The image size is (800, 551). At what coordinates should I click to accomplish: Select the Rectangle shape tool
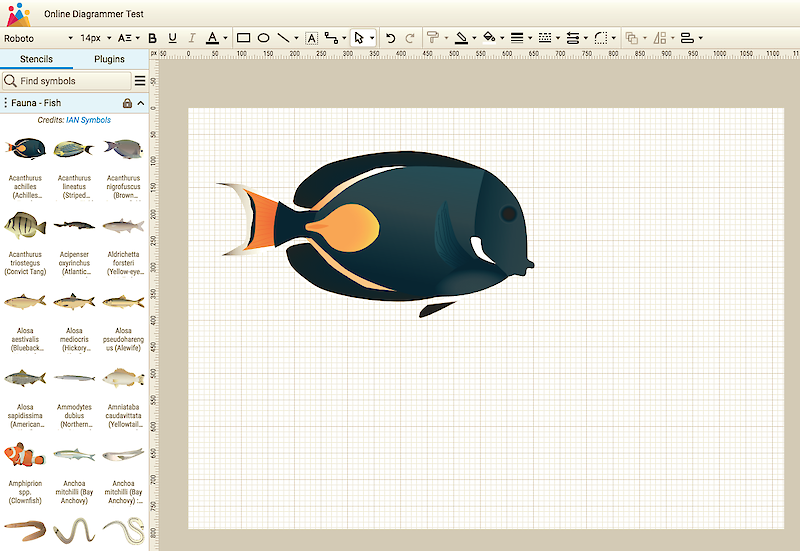coord(243,38)
